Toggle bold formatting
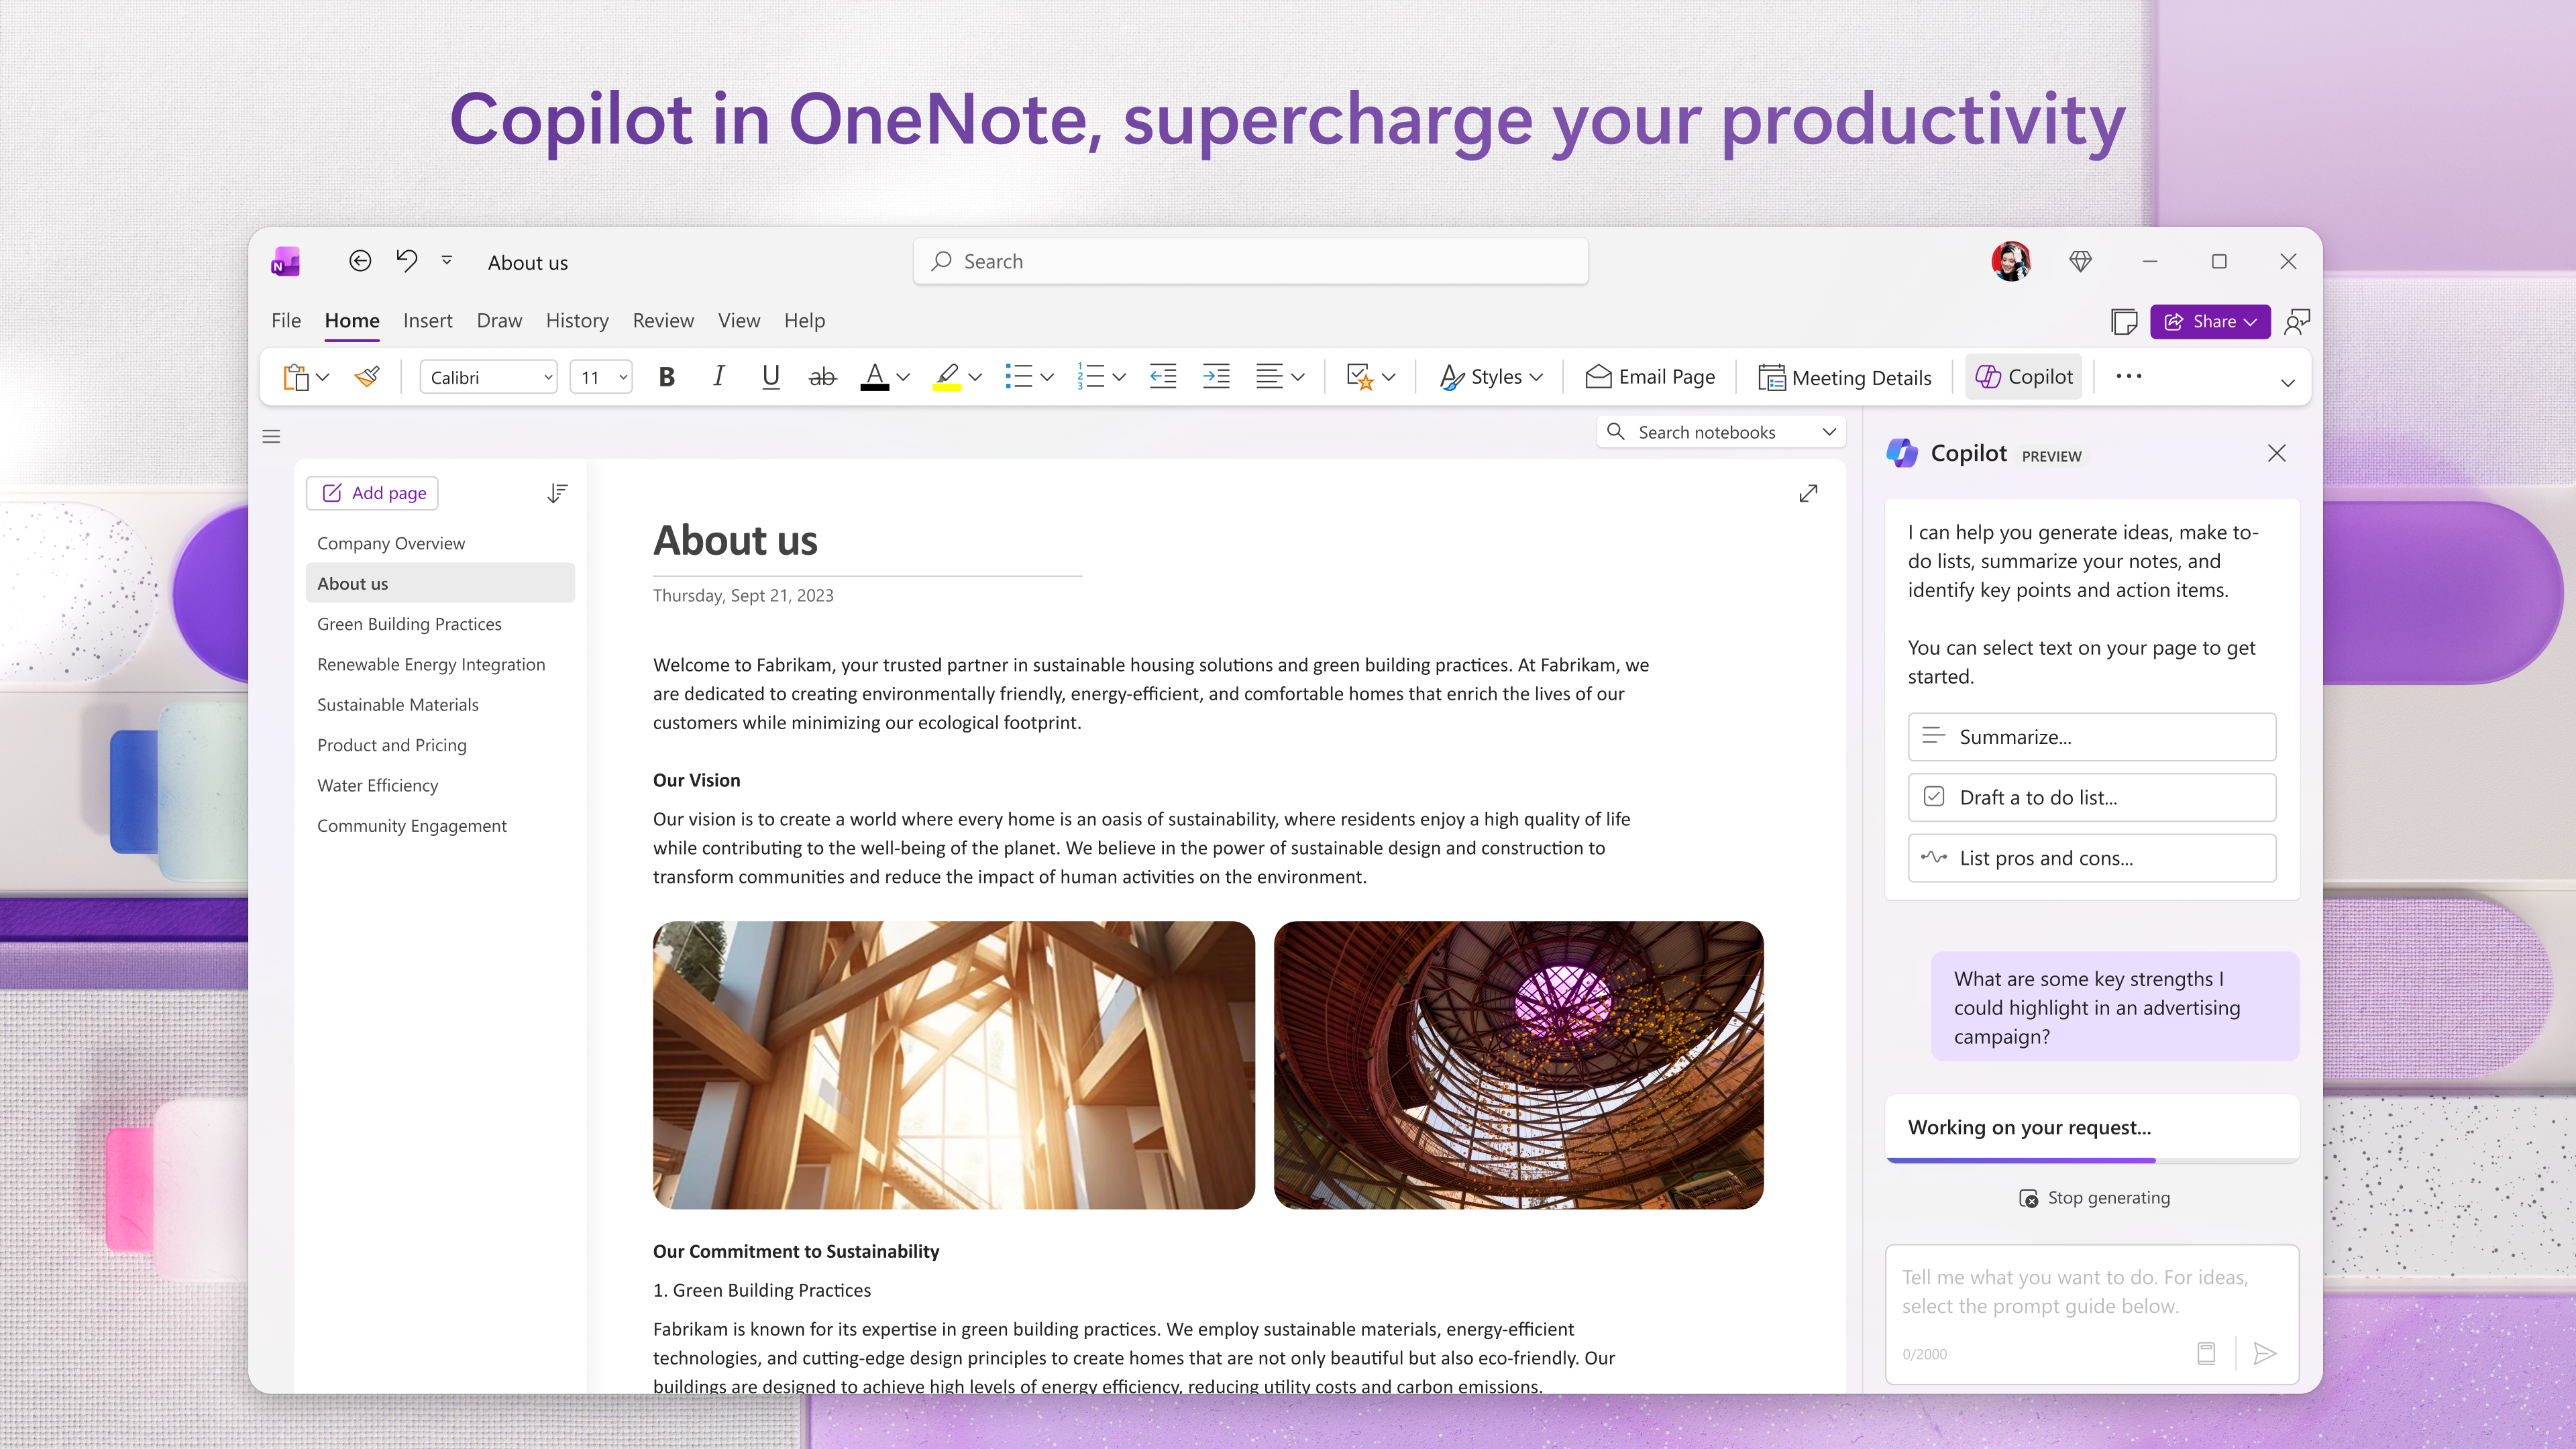The image size is (2576, 1449). tap(666, 377)
